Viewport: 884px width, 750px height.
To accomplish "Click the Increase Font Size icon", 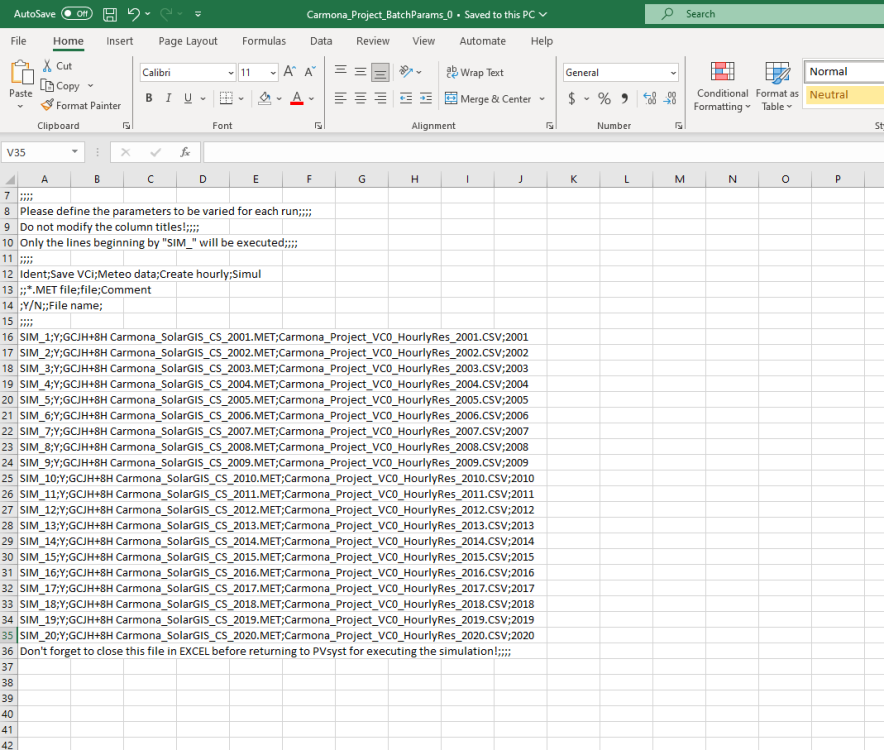I will 289,72.
